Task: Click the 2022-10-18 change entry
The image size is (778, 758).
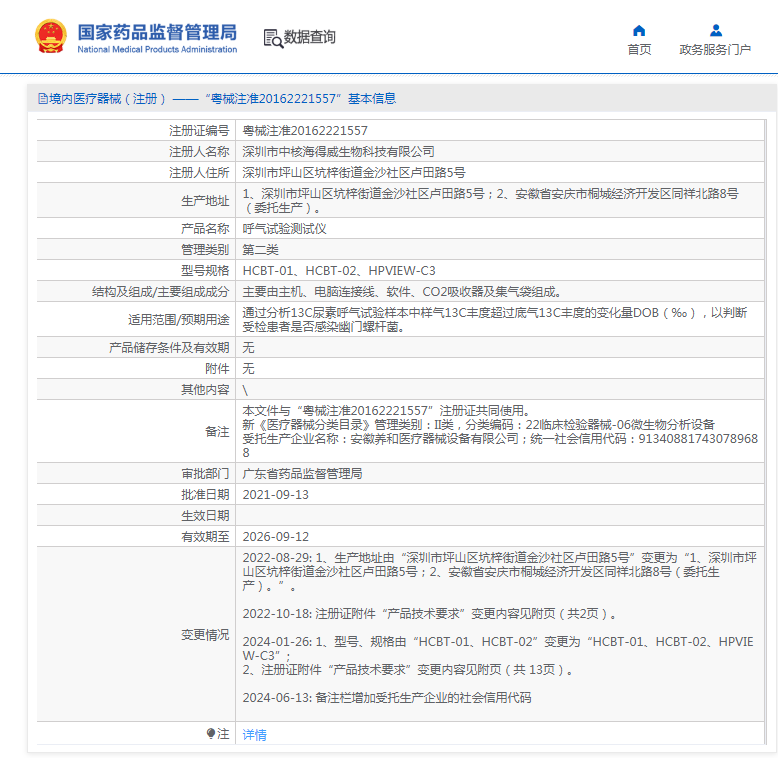Action: (x=429, y=614)
